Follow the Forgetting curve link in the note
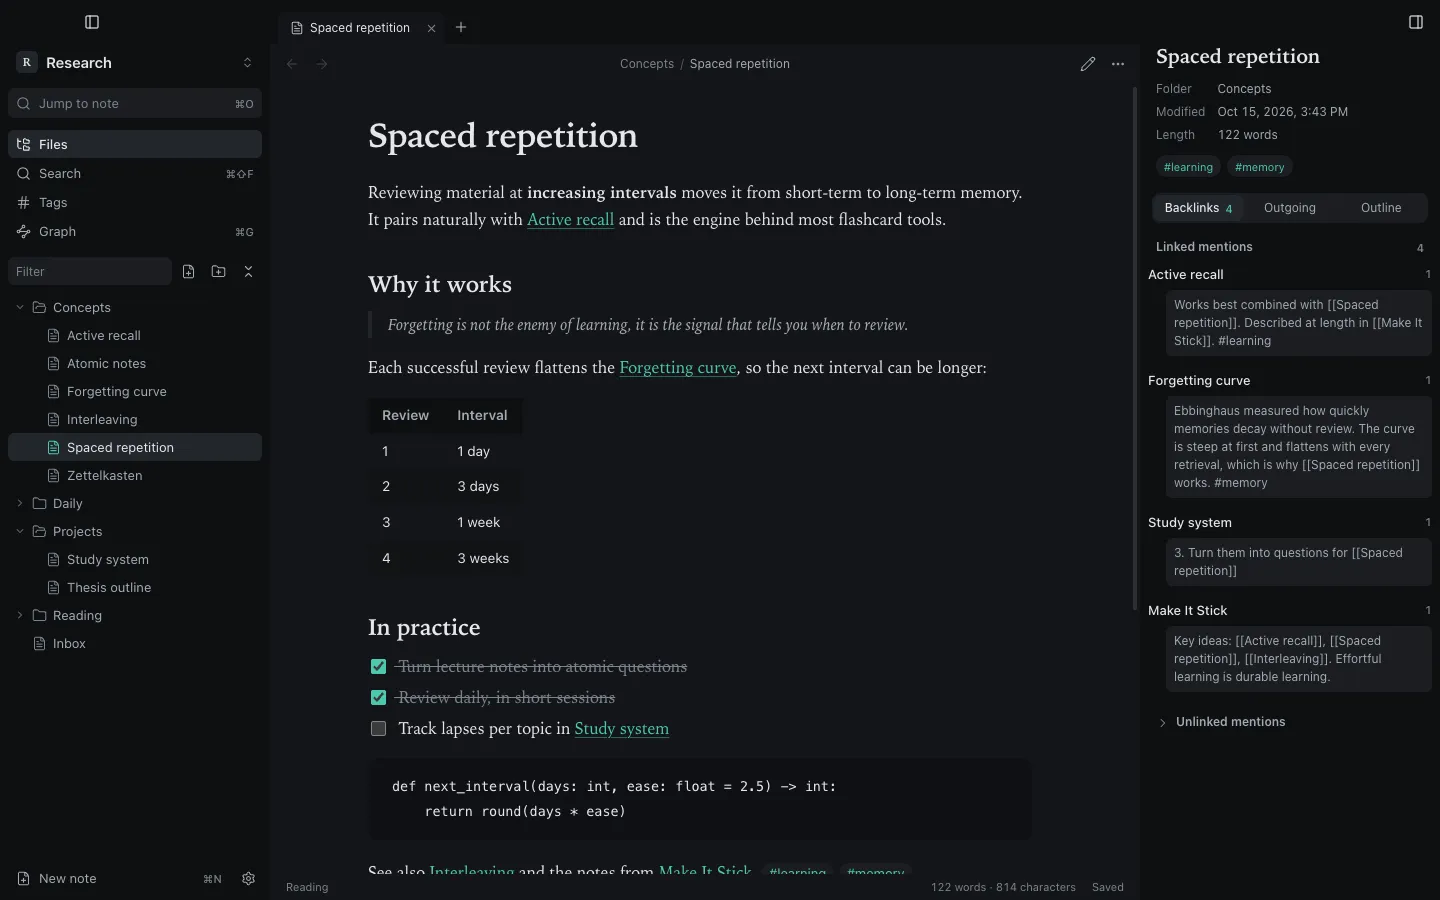Screen dimensions: 1440x900 (677, 368)
